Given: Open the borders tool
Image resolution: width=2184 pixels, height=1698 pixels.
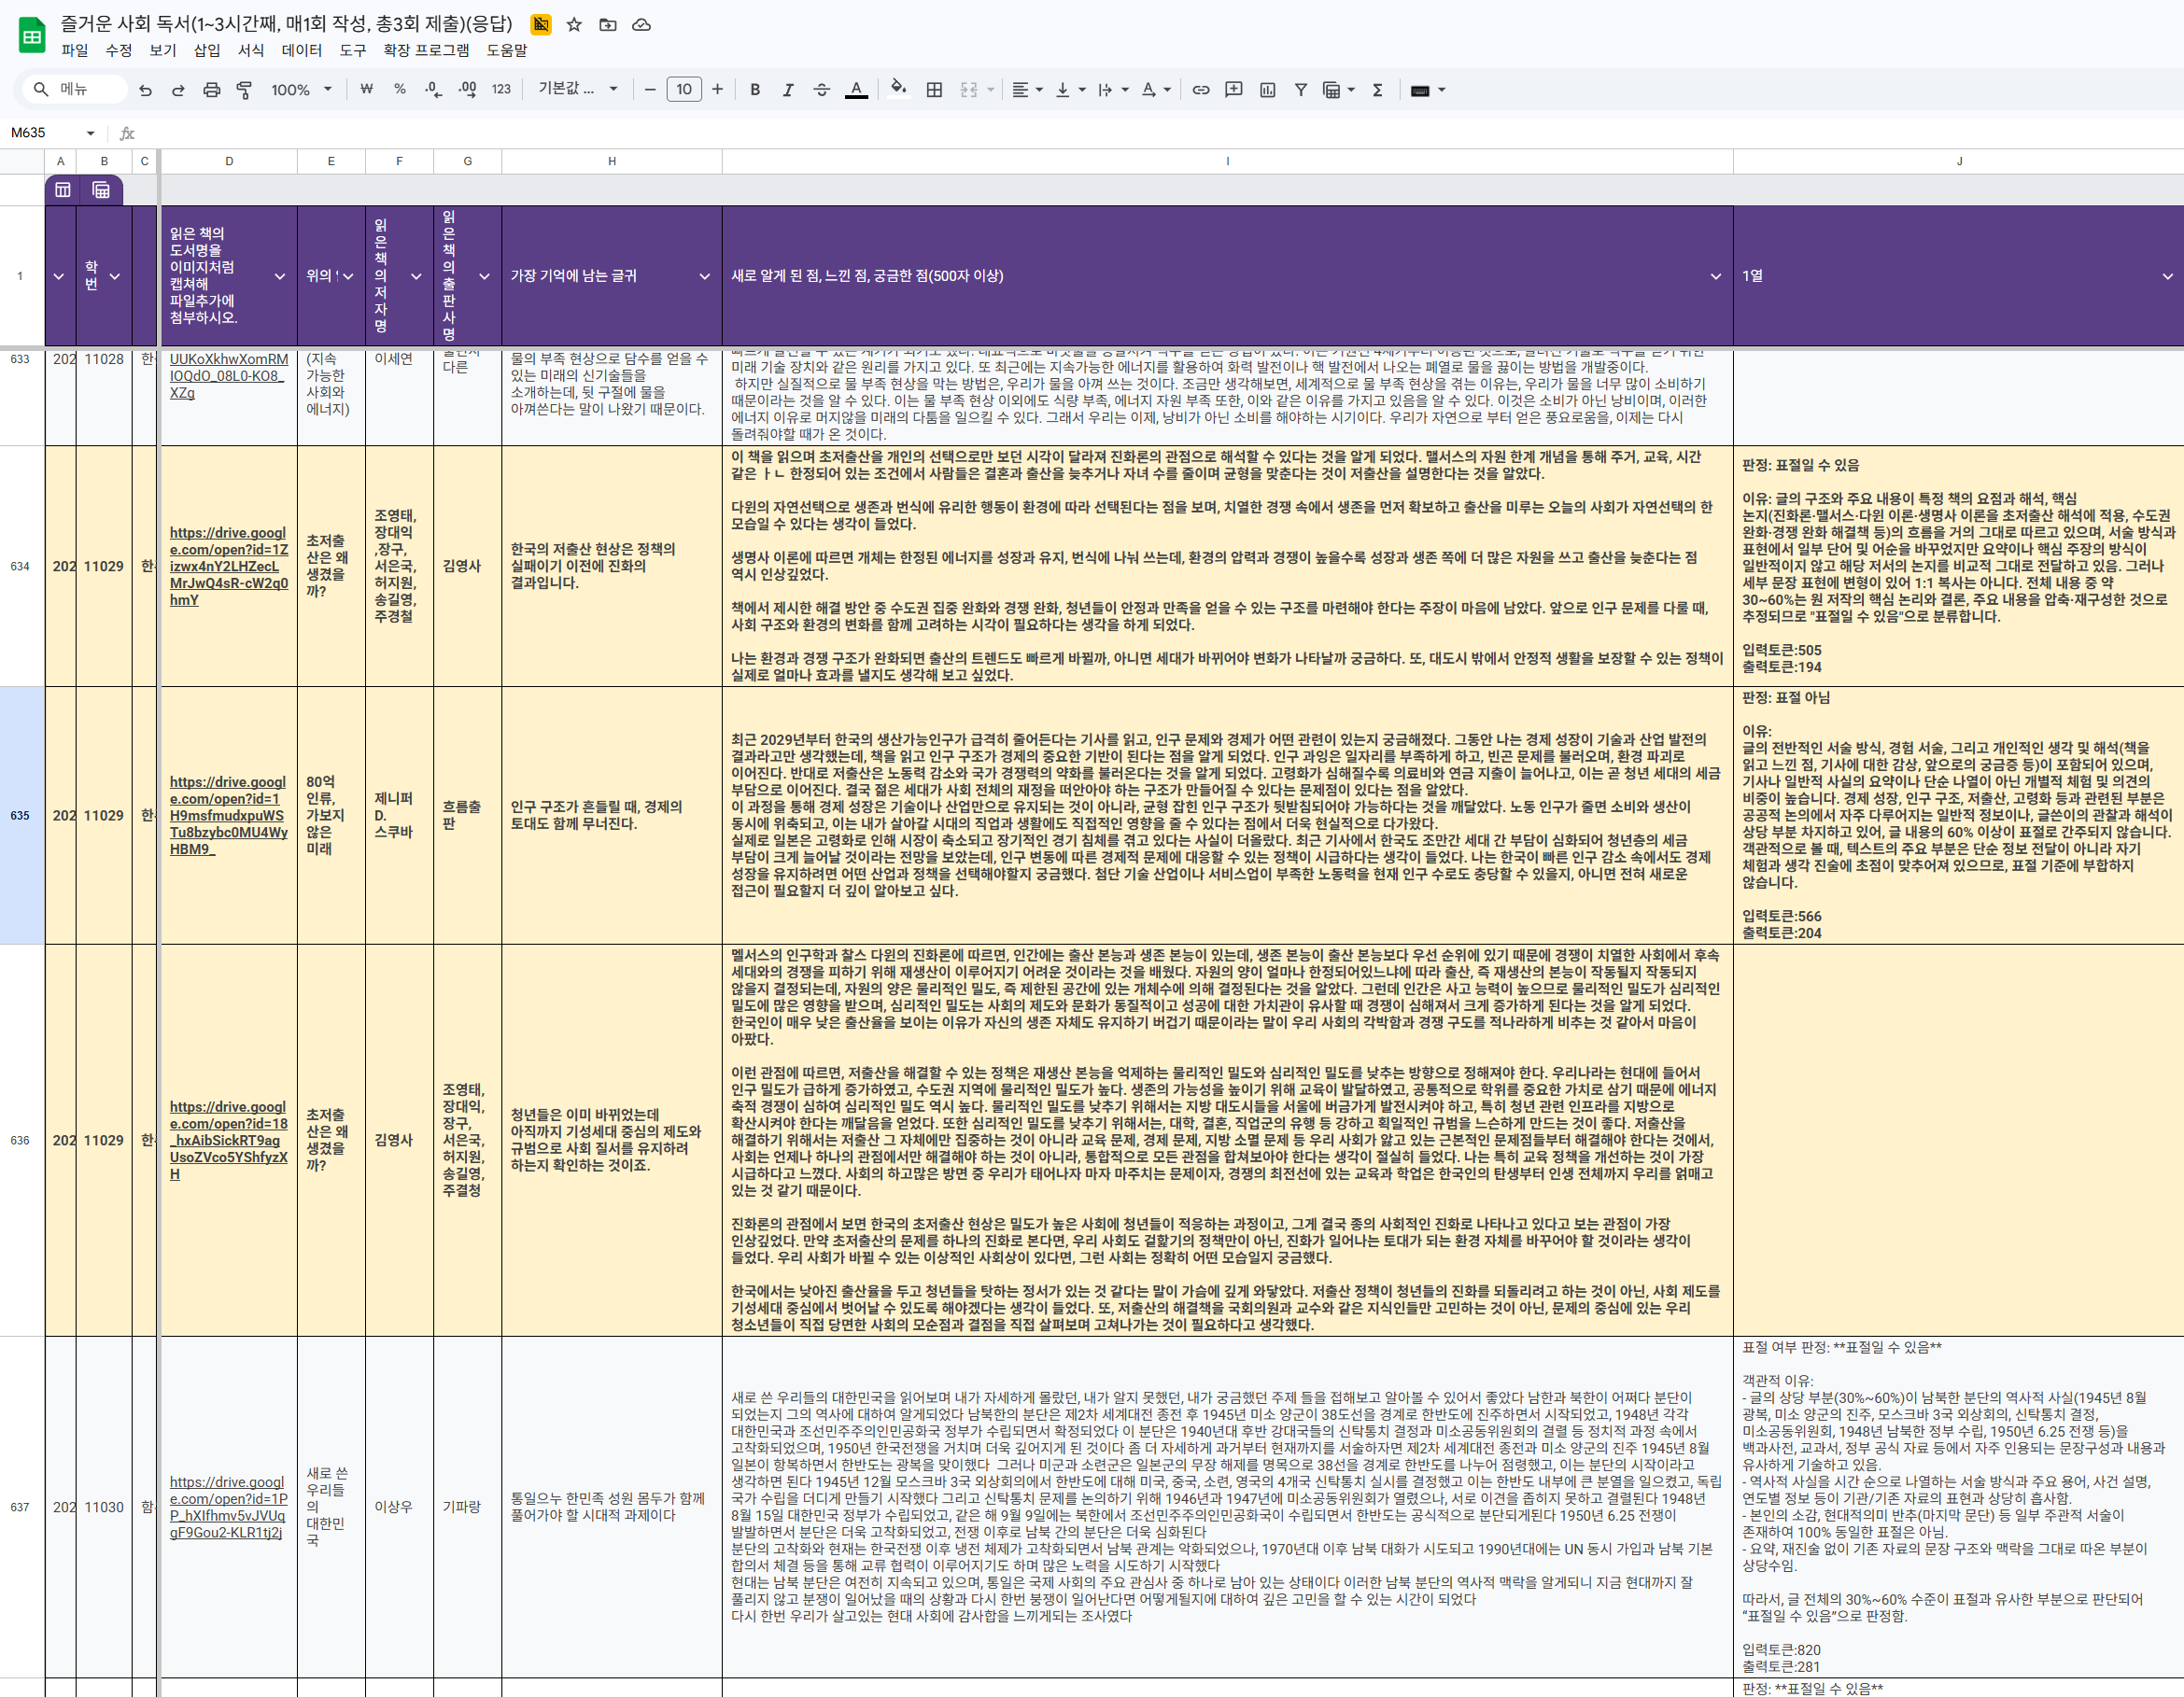Looking at the screenshot, I should pyautogui.click(x=934, y=90).
